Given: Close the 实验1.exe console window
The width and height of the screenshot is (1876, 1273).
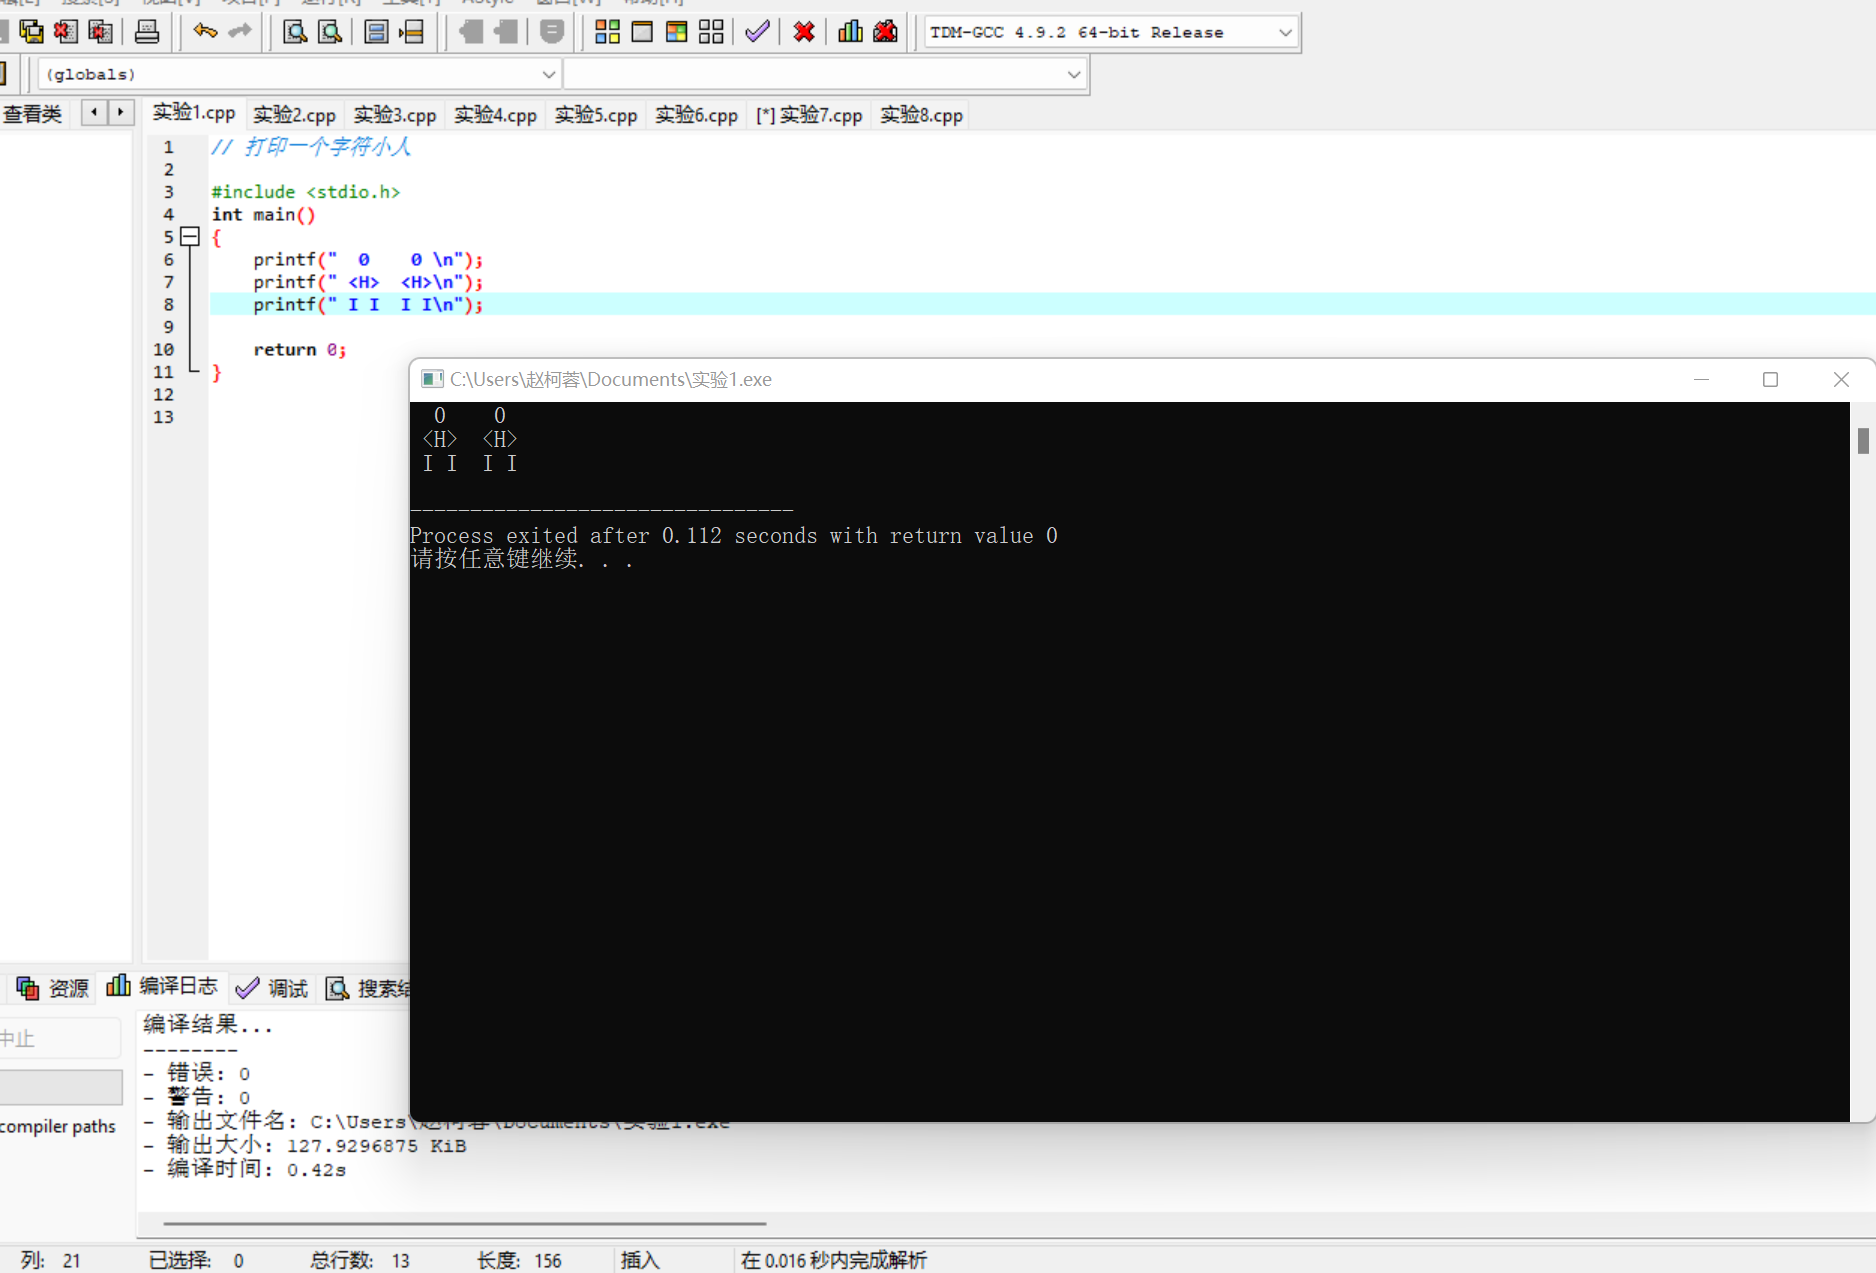Looking at the screenshot, I should 1841,379.
